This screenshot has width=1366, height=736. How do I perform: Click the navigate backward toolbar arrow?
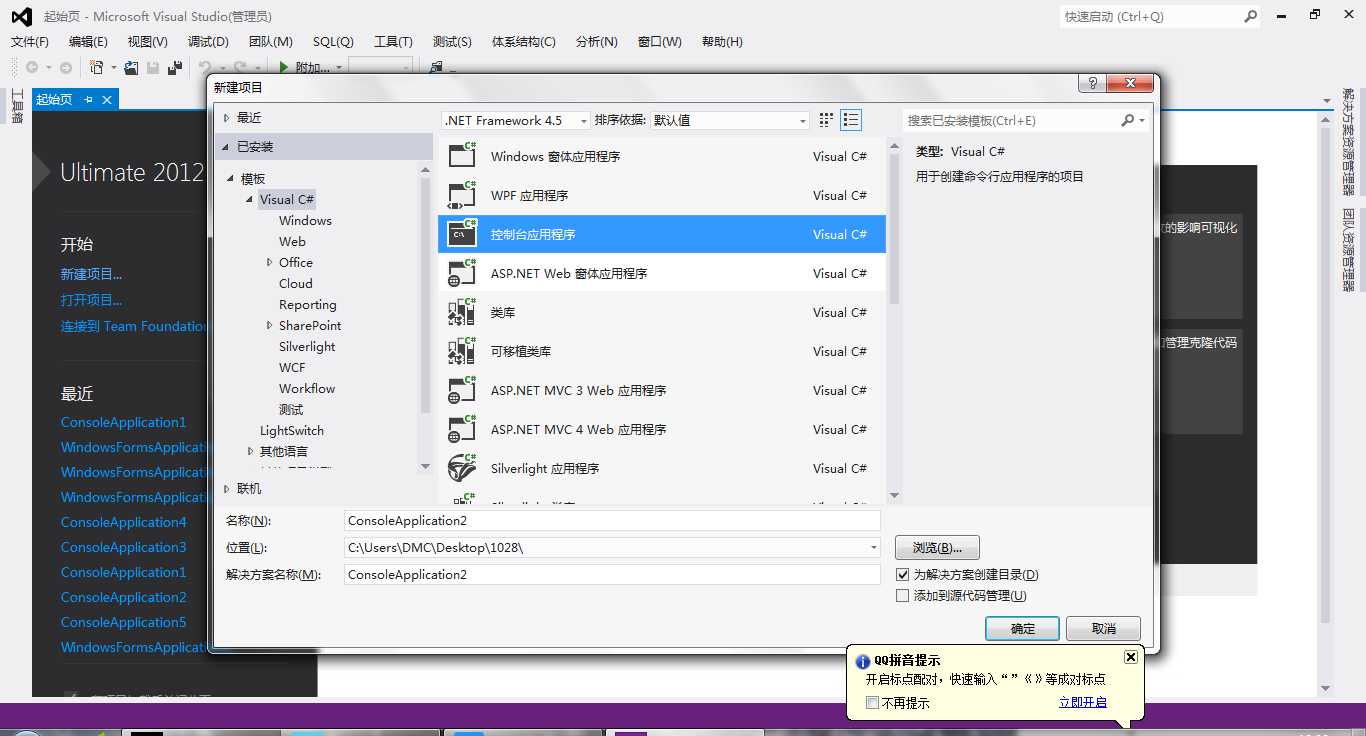[32, 68]
